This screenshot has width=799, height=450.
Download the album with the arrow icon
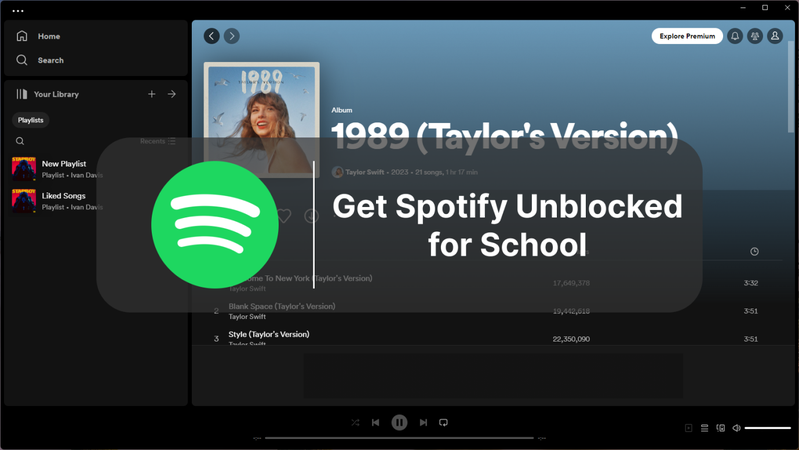click(x=311, y=216)
